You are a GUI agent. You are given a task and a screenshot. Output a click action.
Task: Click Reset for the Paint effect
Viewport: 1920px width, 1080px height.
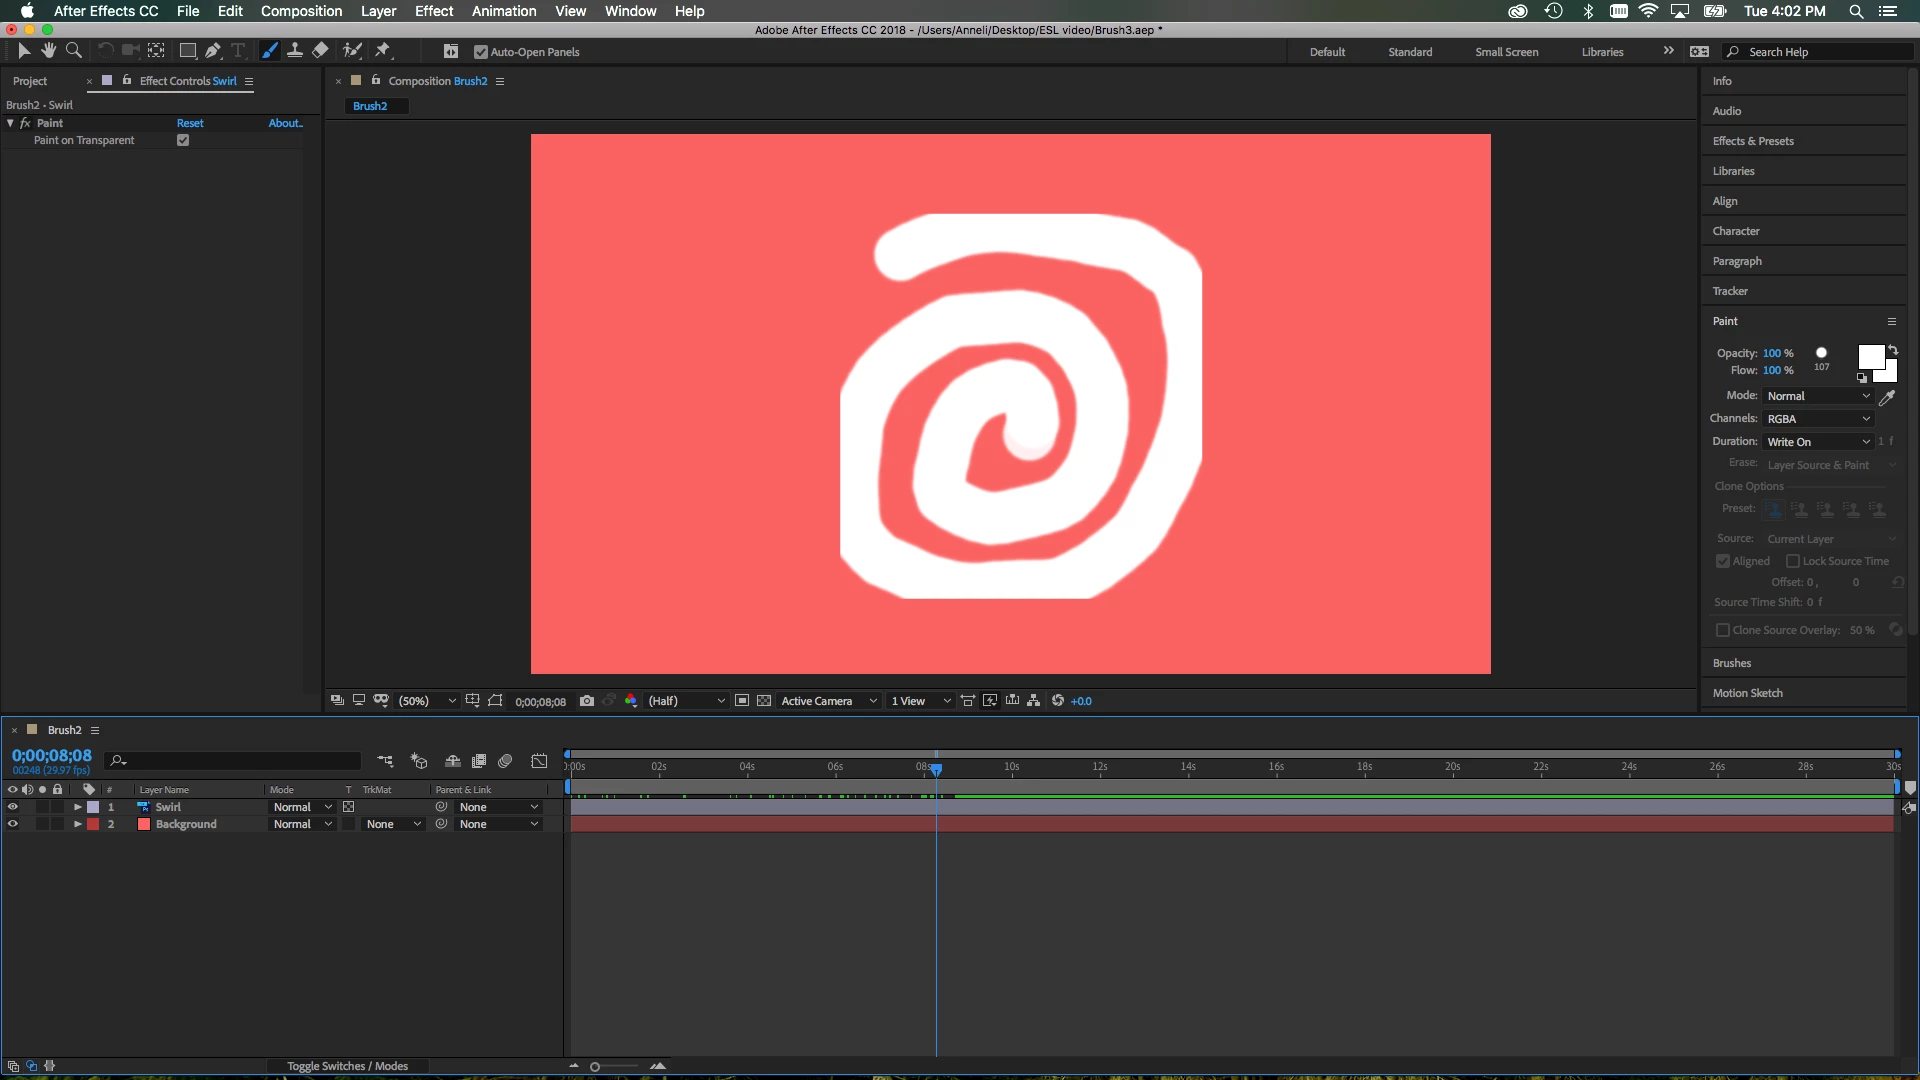coord(190,123)
